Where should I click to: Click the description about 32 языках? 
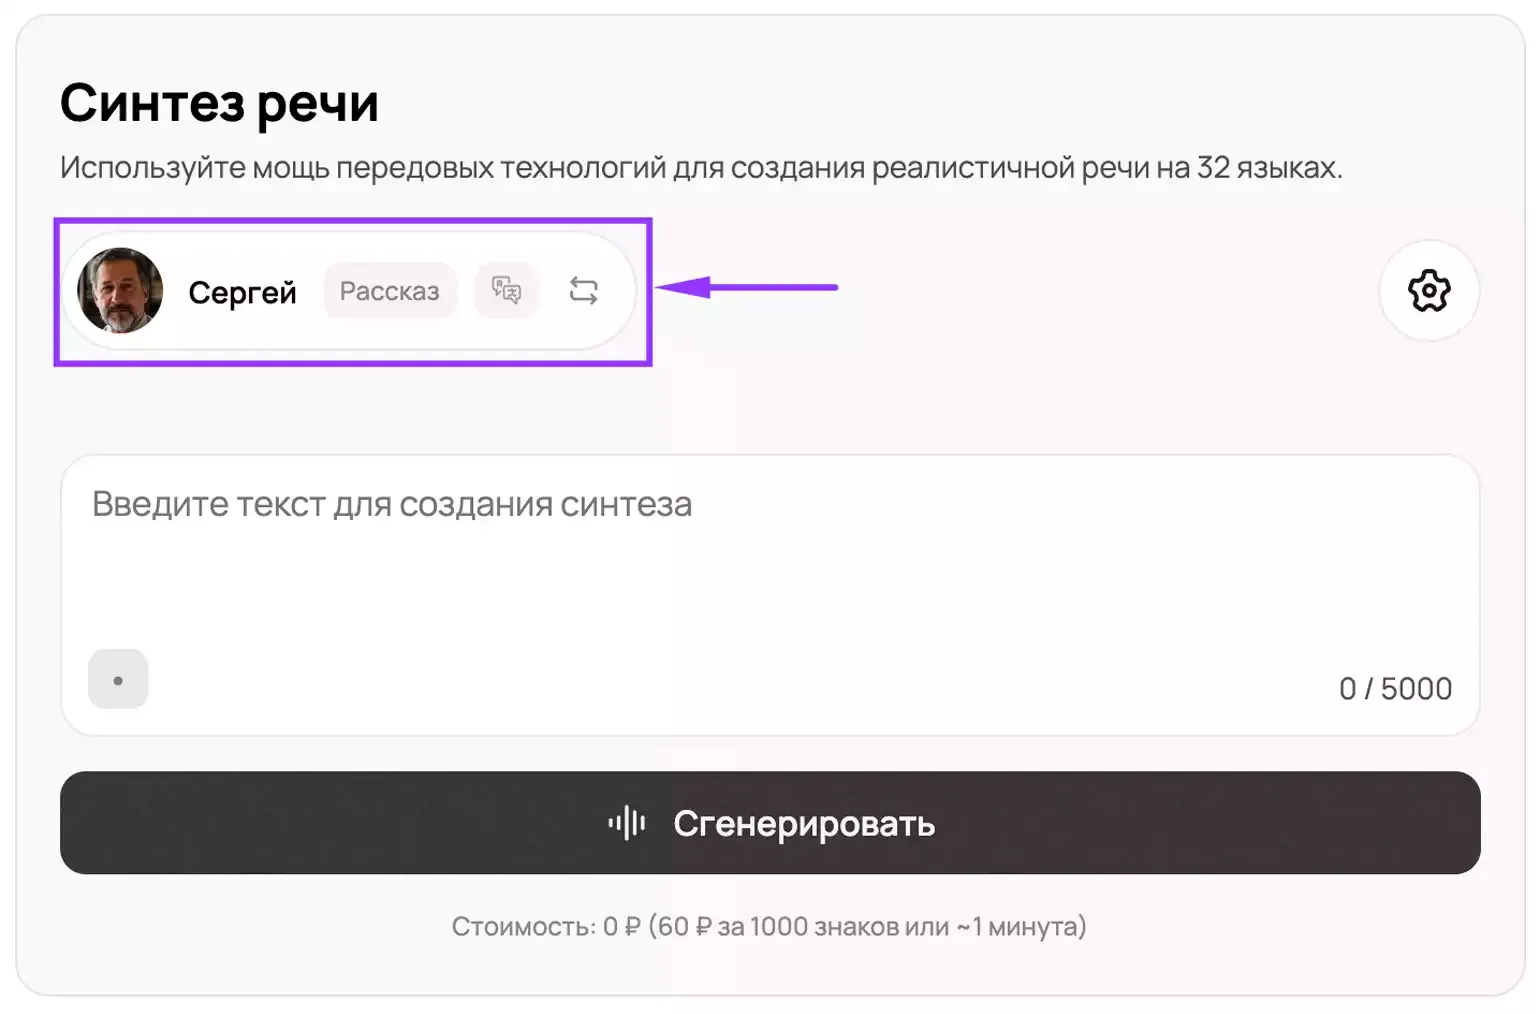tap(701, 168)
